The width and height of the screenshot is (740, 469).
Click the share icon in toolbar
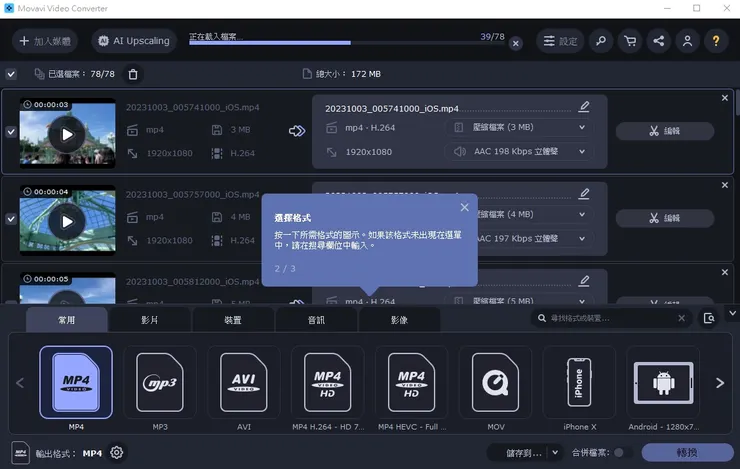coord(658,41)
